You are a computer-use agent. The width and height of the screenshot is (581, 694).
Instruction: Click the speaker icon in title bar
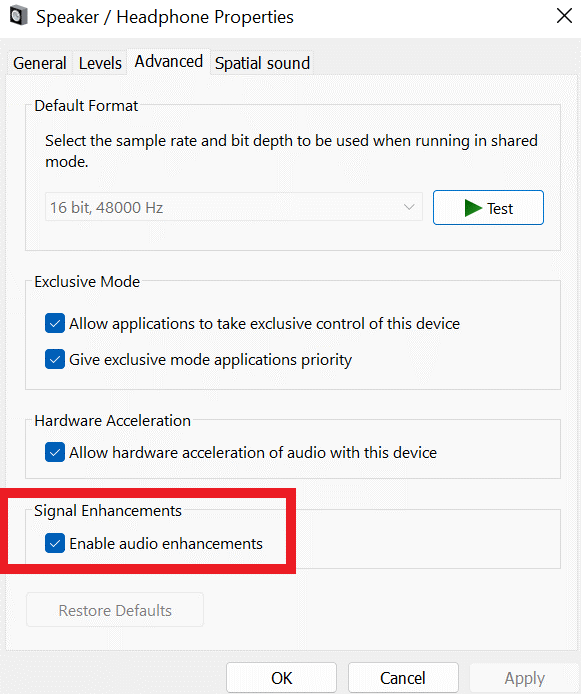click(18, 16)
